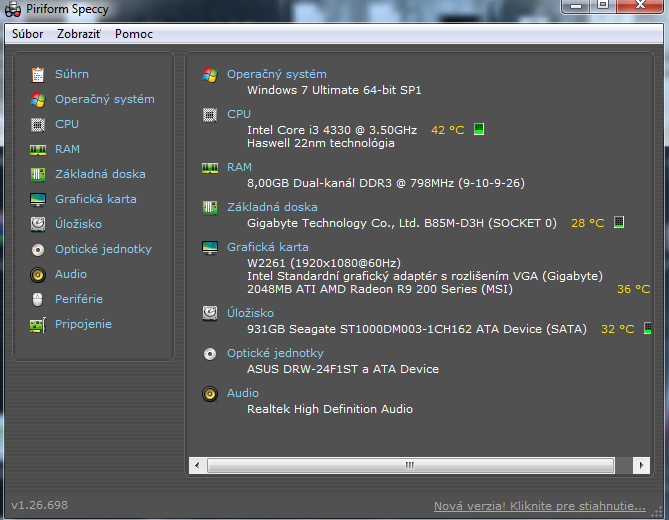Viewport: 669px width, 520px height.
Task: Click the Úložisko hard drive icon in sidebar
Action: tap(38, 224)
